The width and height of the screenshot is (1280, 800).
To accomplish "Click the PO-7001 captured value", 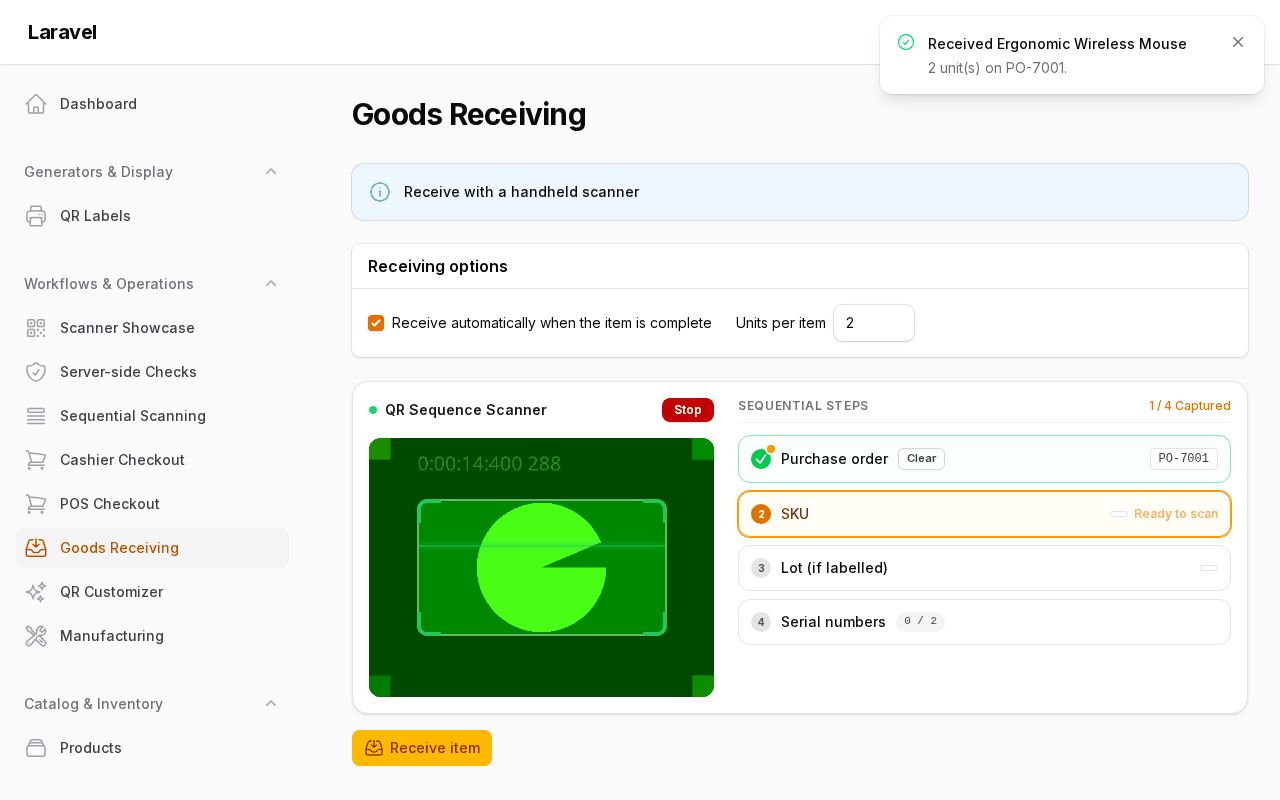I will click(x=1184, y=459).
